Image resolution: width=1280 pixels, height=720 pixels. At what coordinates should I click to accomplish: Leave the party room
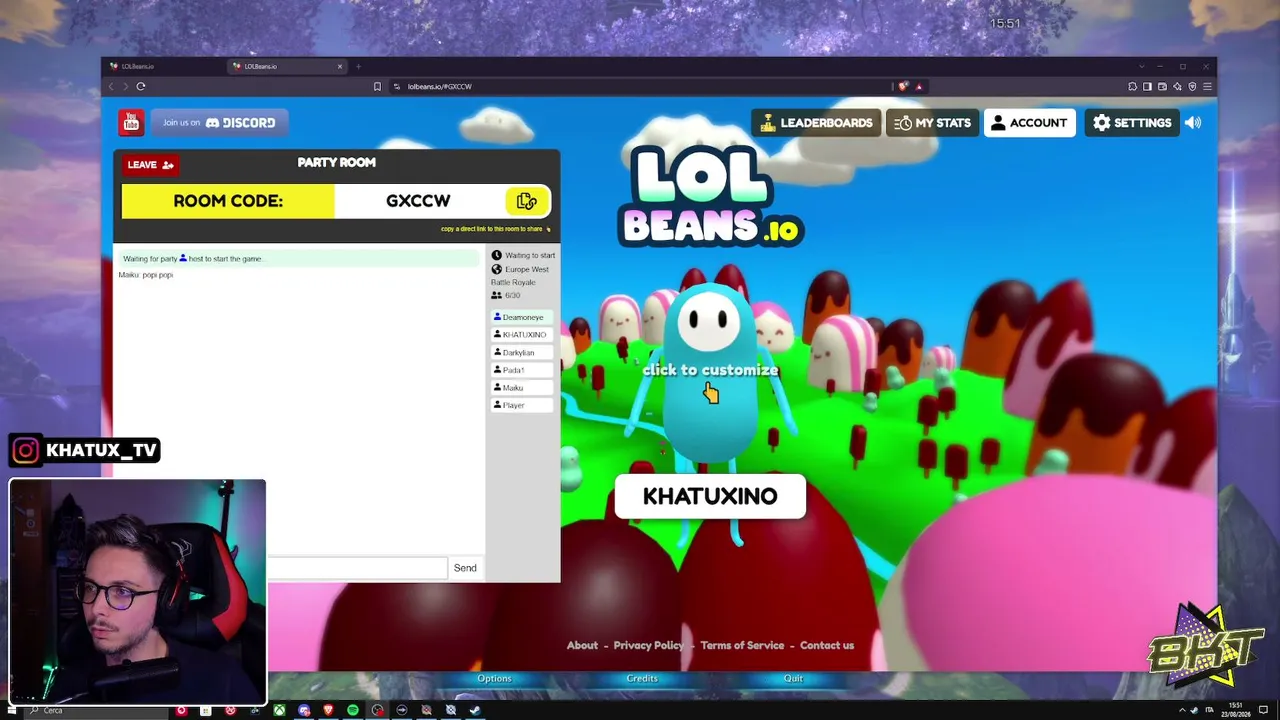point(150,165)
